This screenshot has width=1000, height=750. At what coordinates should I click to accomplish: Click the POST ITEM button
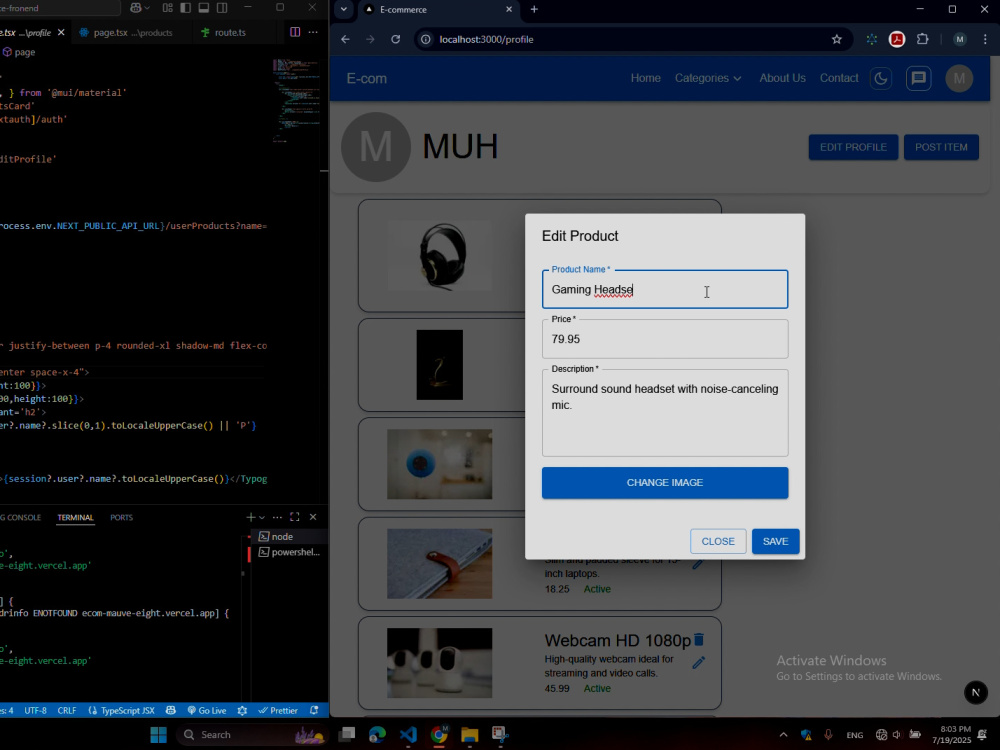(941, 147)
